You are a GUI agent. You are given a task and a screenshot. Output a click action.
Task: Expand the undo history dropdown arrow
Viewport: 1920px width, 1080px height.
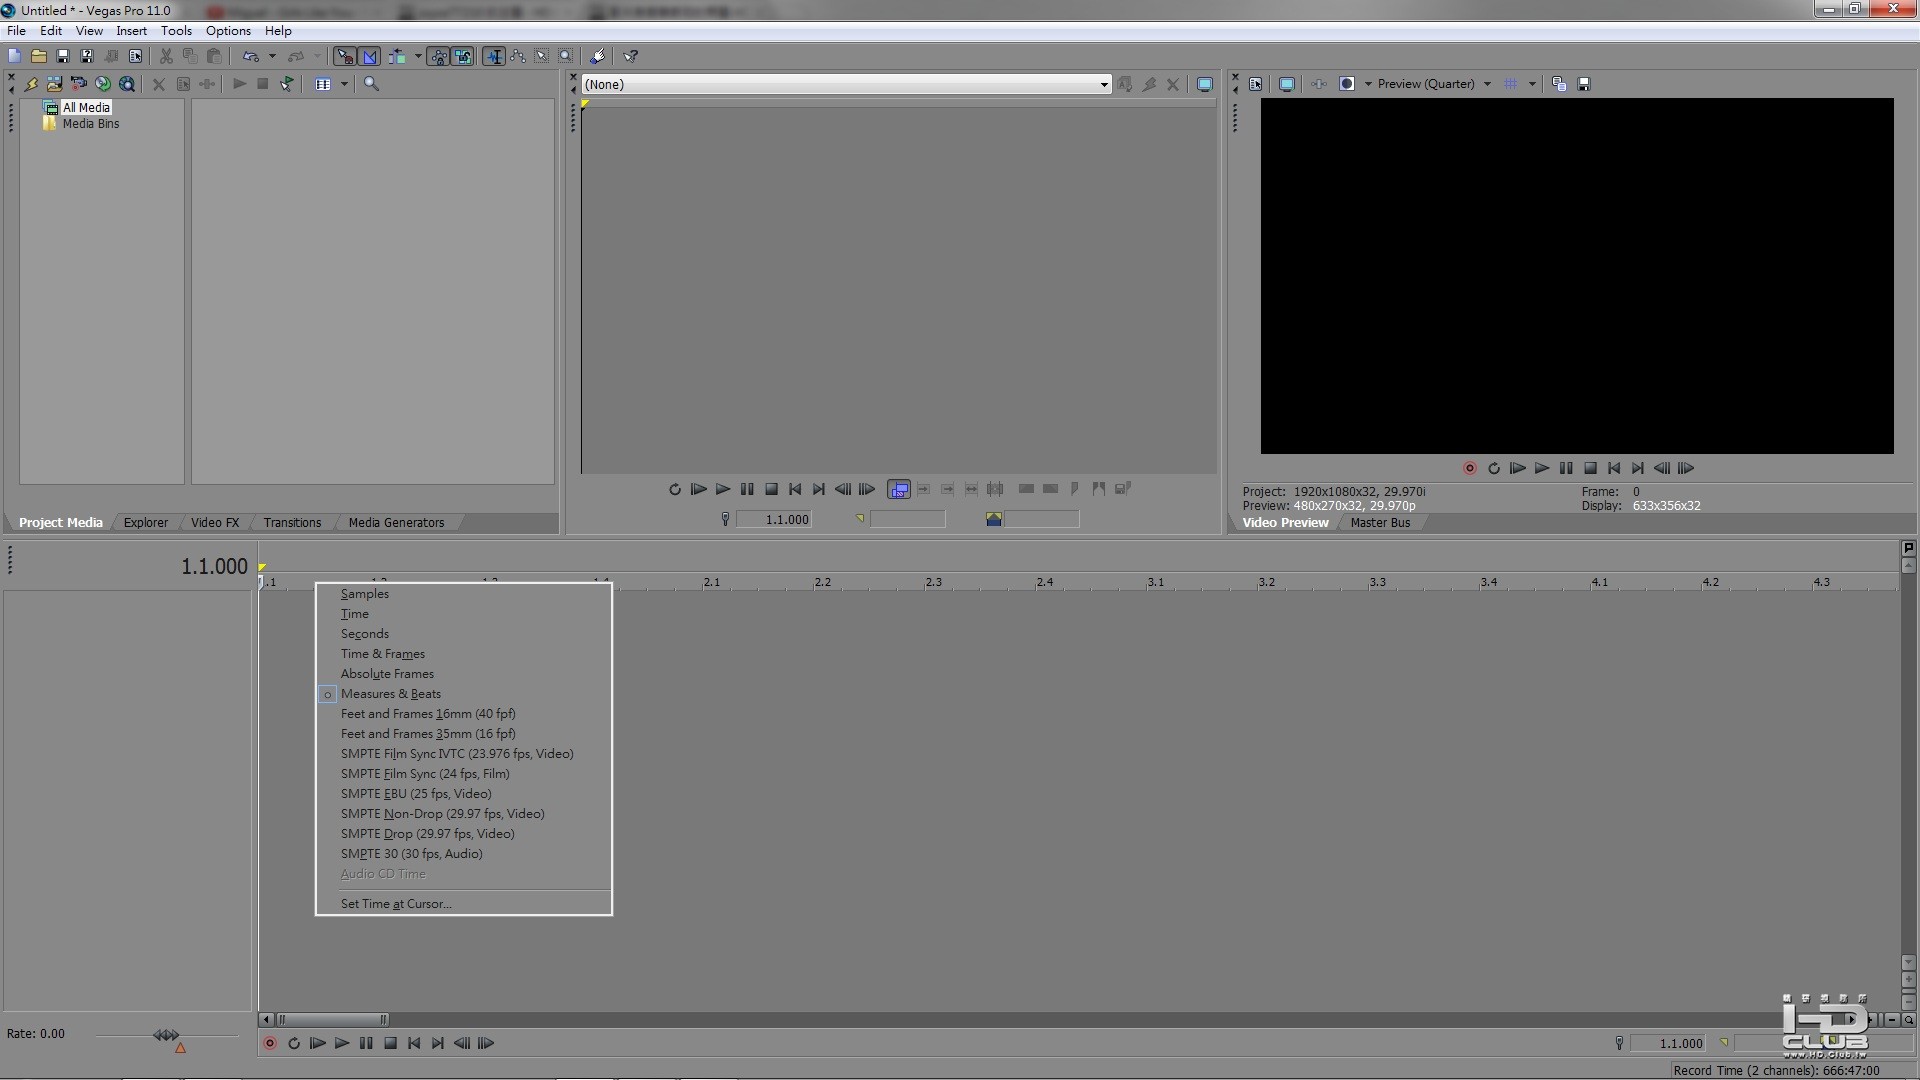tap(272, 57)
